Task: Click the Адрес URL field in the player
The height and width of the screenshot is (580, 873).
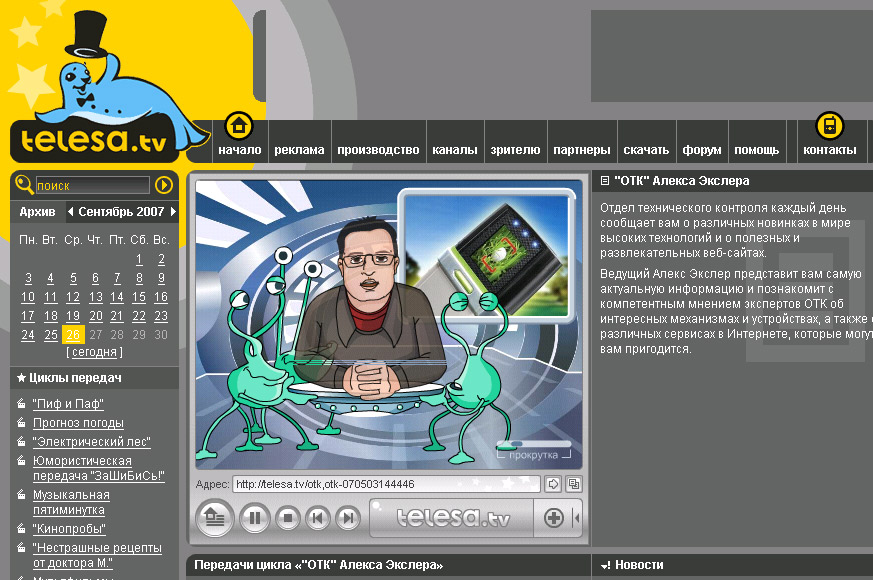Action: pyautogui.click(x=386, y=484)
